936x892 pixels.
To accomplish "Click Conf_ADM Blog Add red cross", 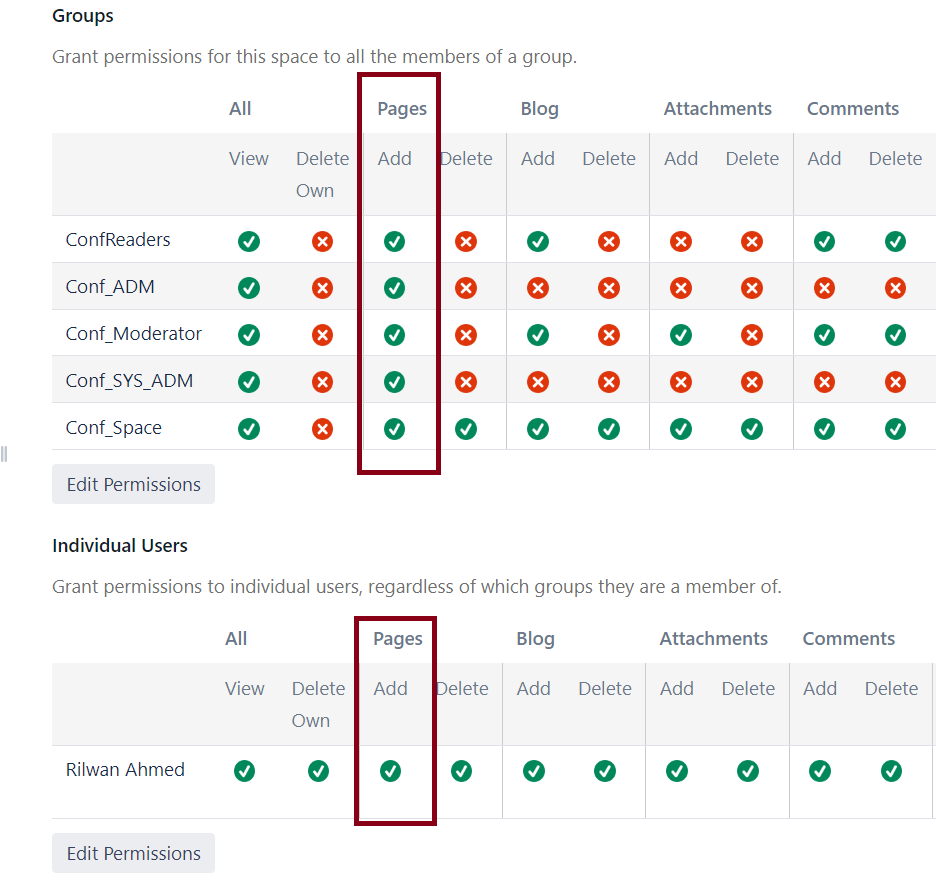I will tap(537, 288).
